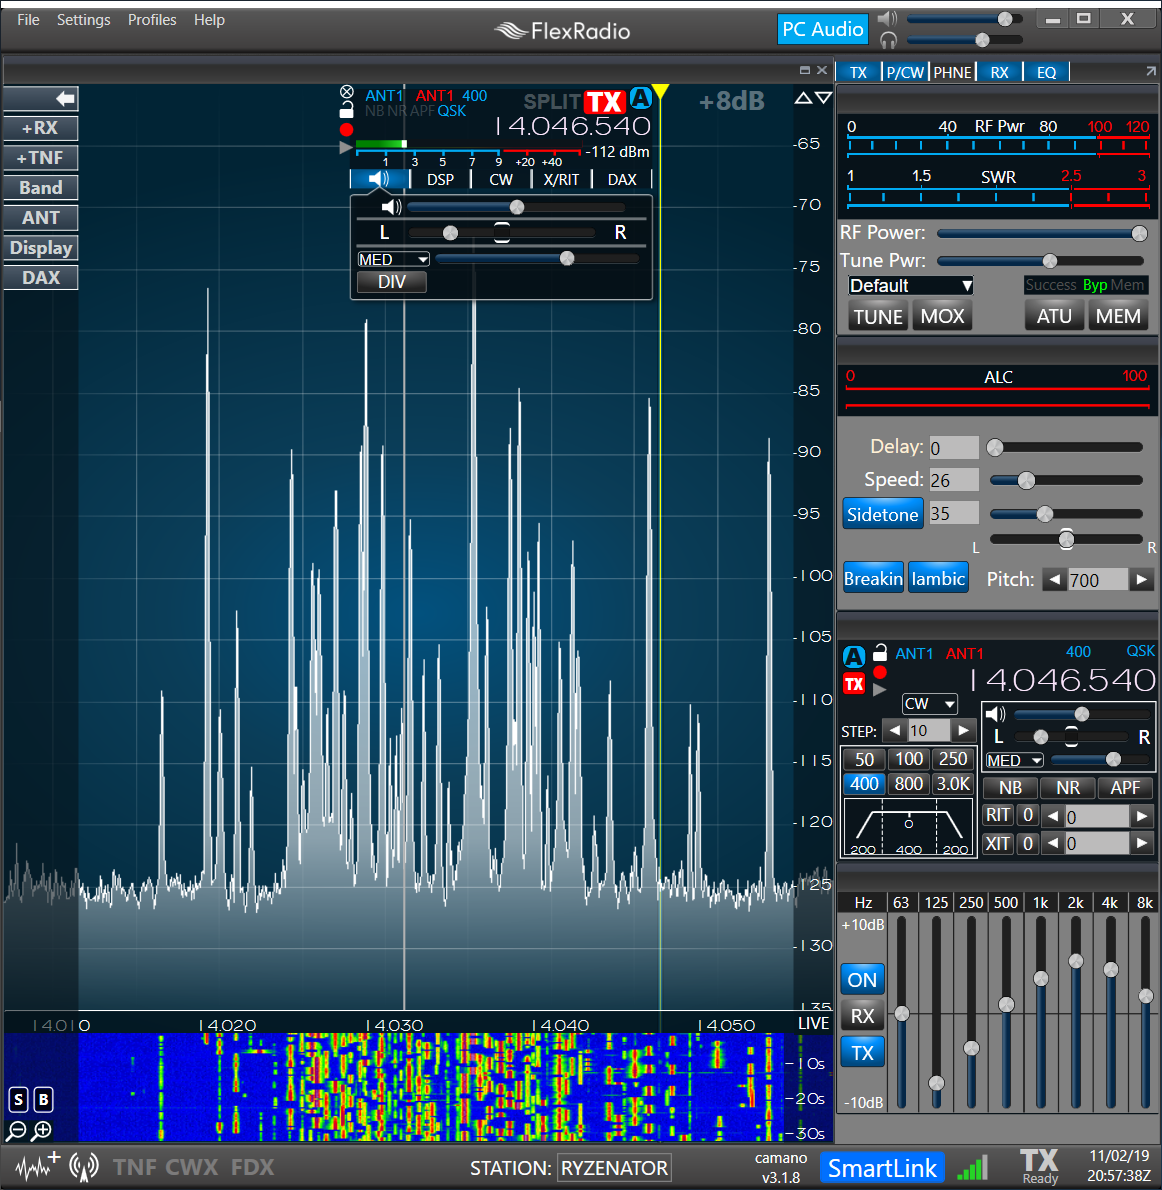Open the Settings menu
The width and height of the screenshot is (1162, 1190).
pos(83,20)
